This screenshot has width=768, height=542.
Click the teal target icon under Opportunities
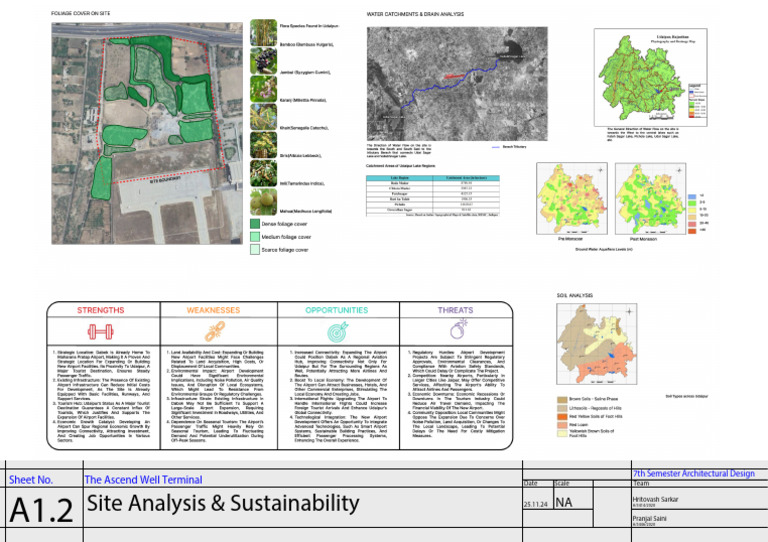point(337,331)
